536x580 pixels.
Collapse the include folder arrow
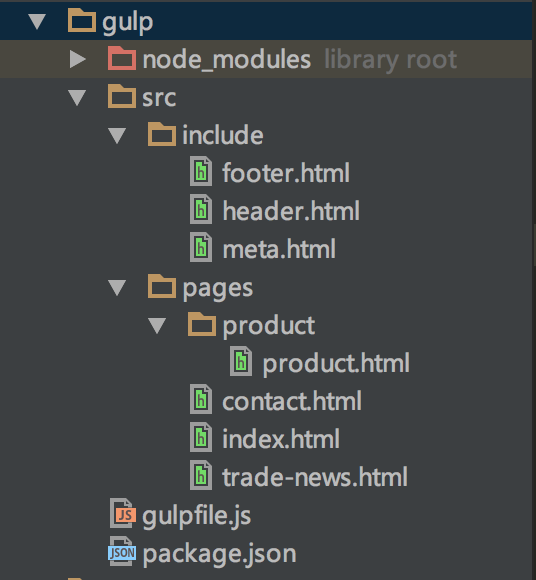pos(117,135)
